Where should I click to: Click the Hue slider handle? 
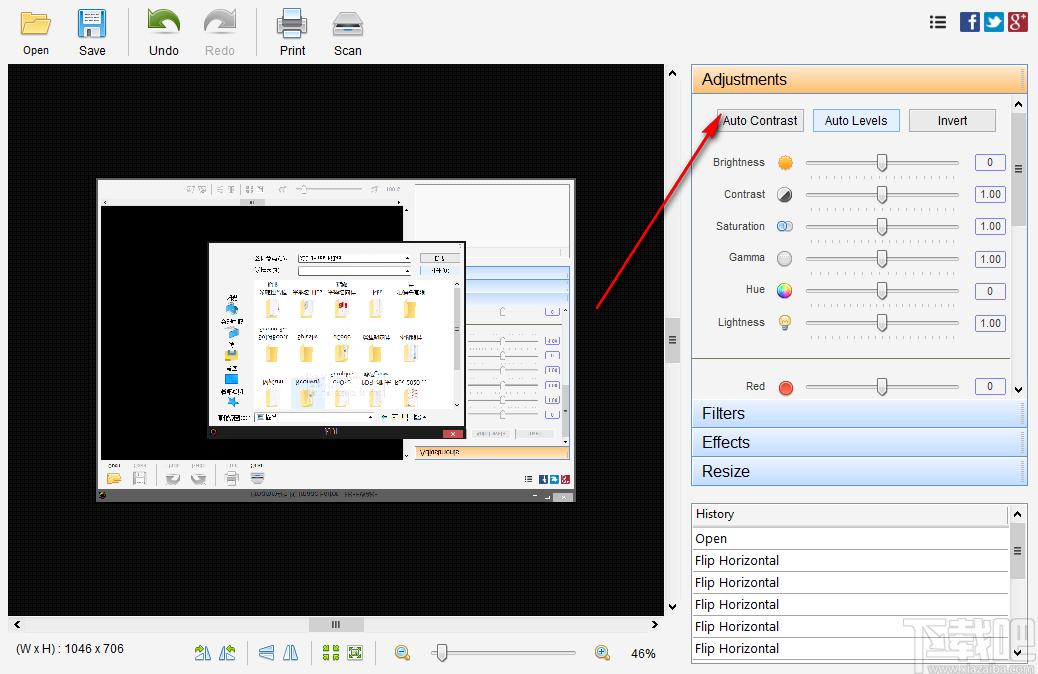point(882,290)
